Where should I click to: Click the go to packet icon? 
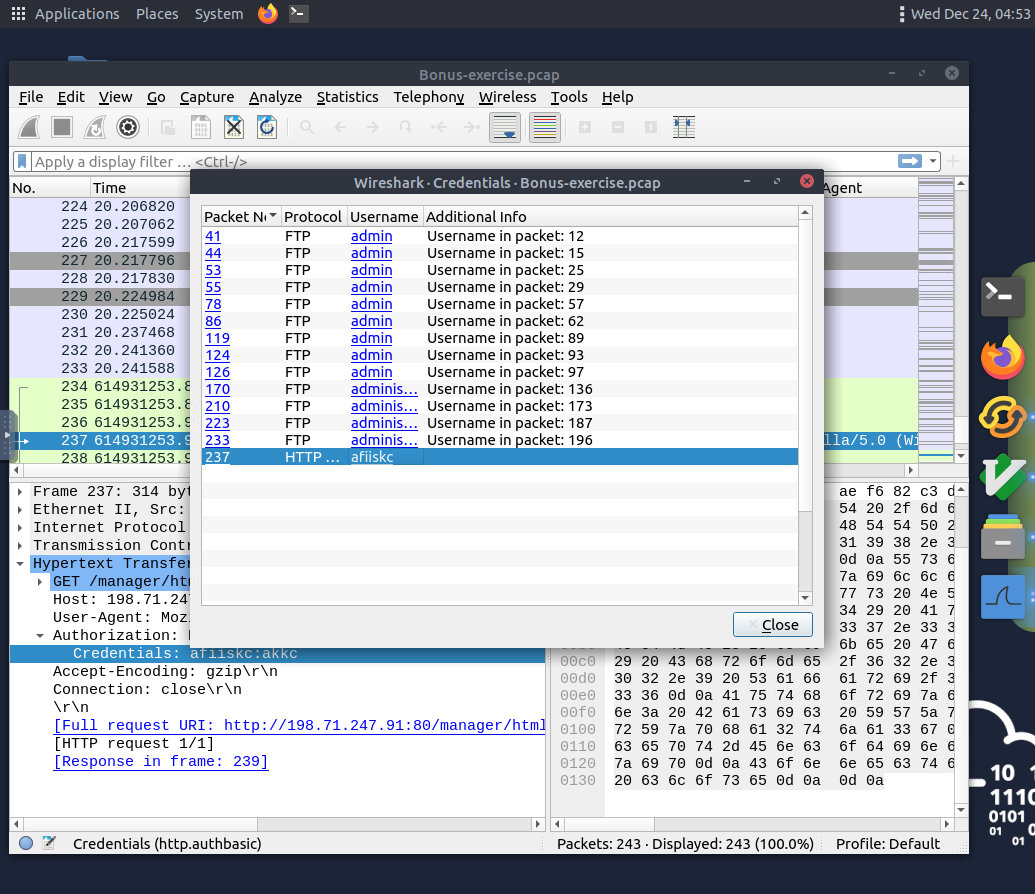click(x=406, y=127)
